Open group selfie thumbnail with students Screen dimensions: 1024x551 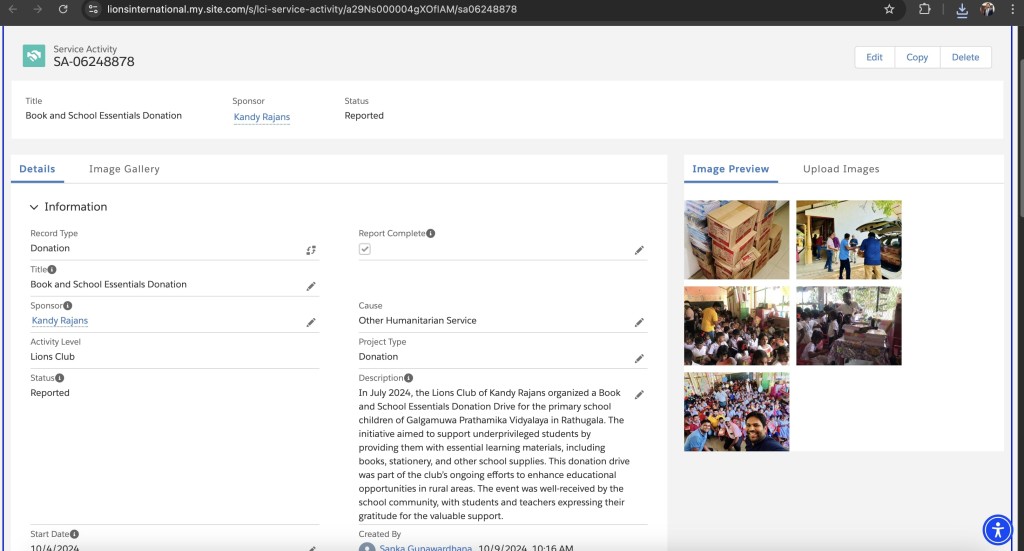coord(737,412)
